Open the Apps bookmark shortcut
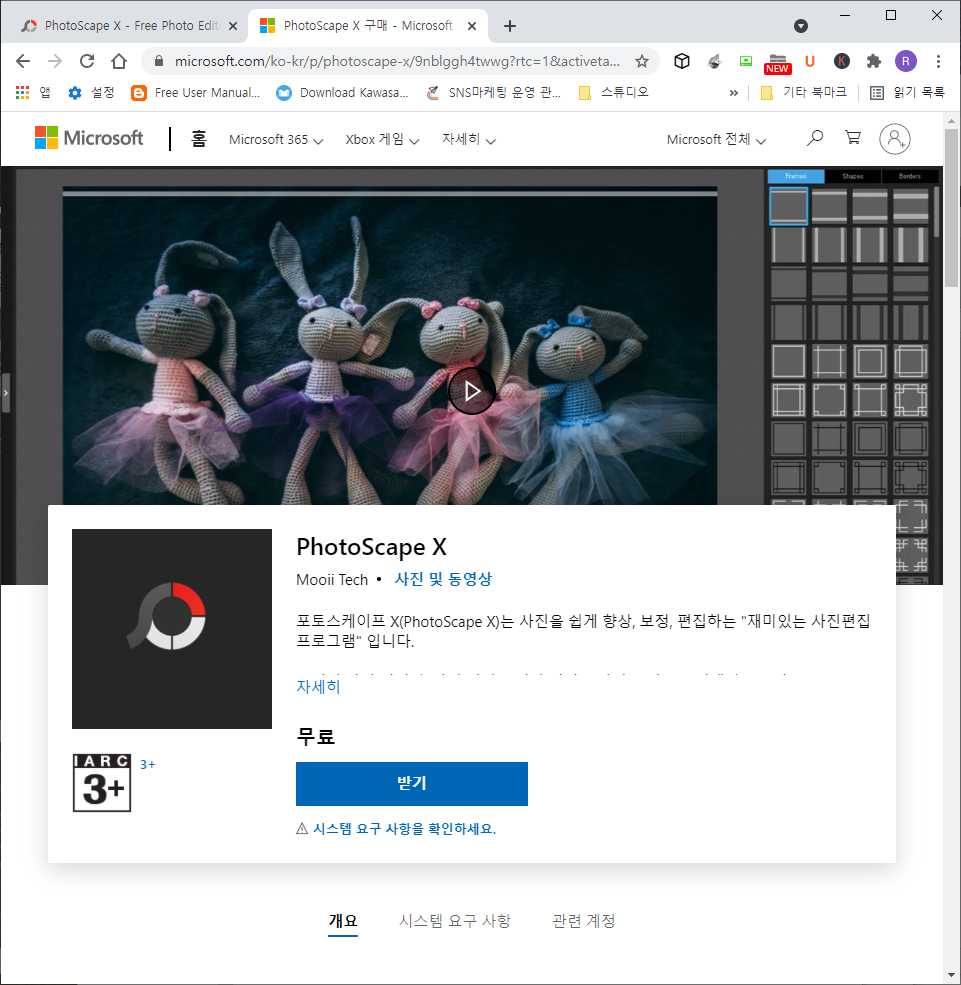 click(33, 93)
